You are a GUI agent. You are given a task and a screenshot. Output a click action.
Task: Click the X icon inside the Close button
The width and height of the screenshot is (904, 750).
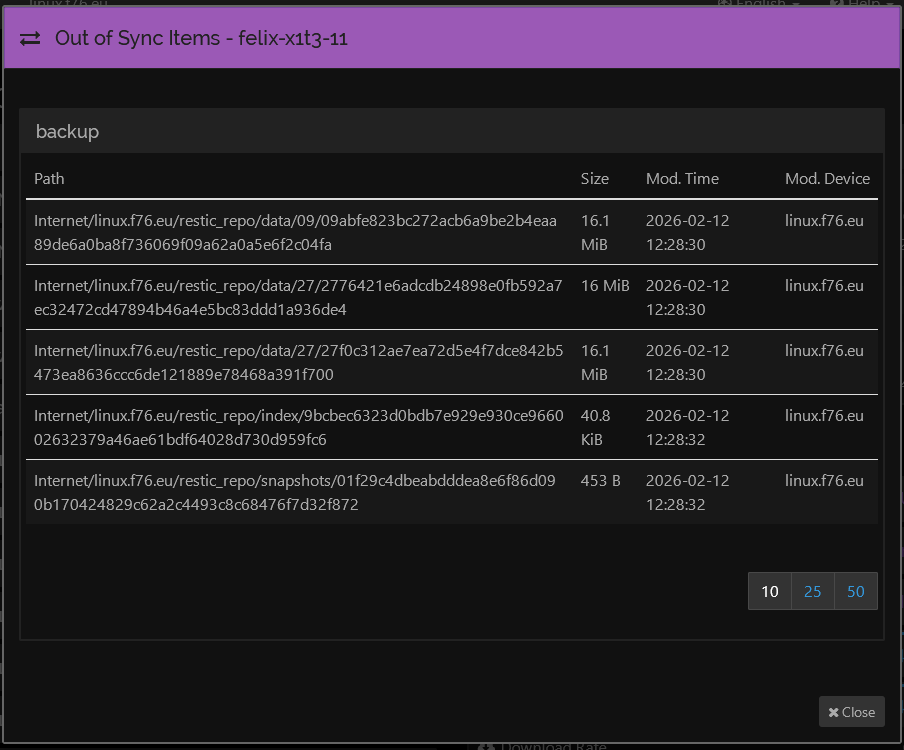point(836,712)
